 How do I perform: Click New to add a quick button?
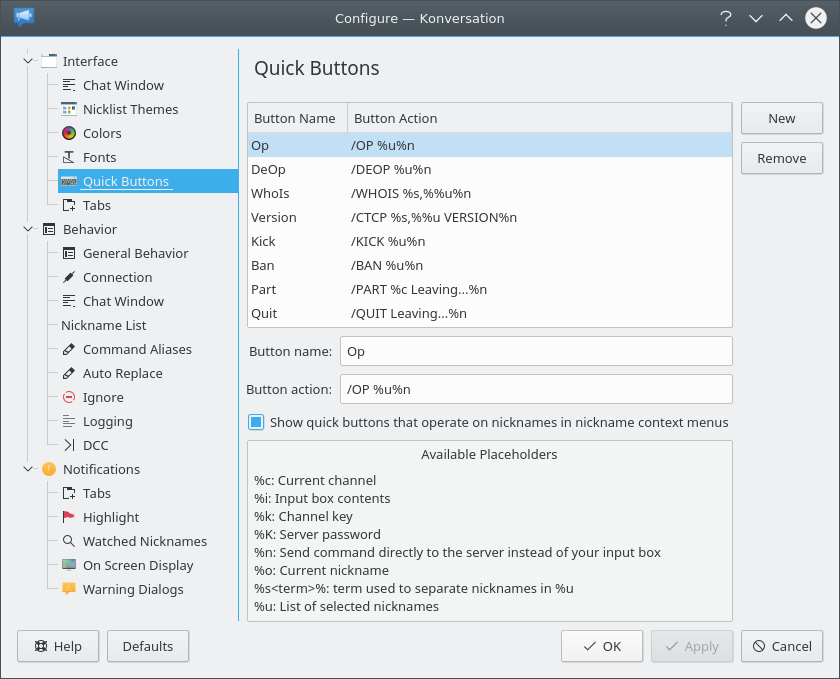(781, 118)
